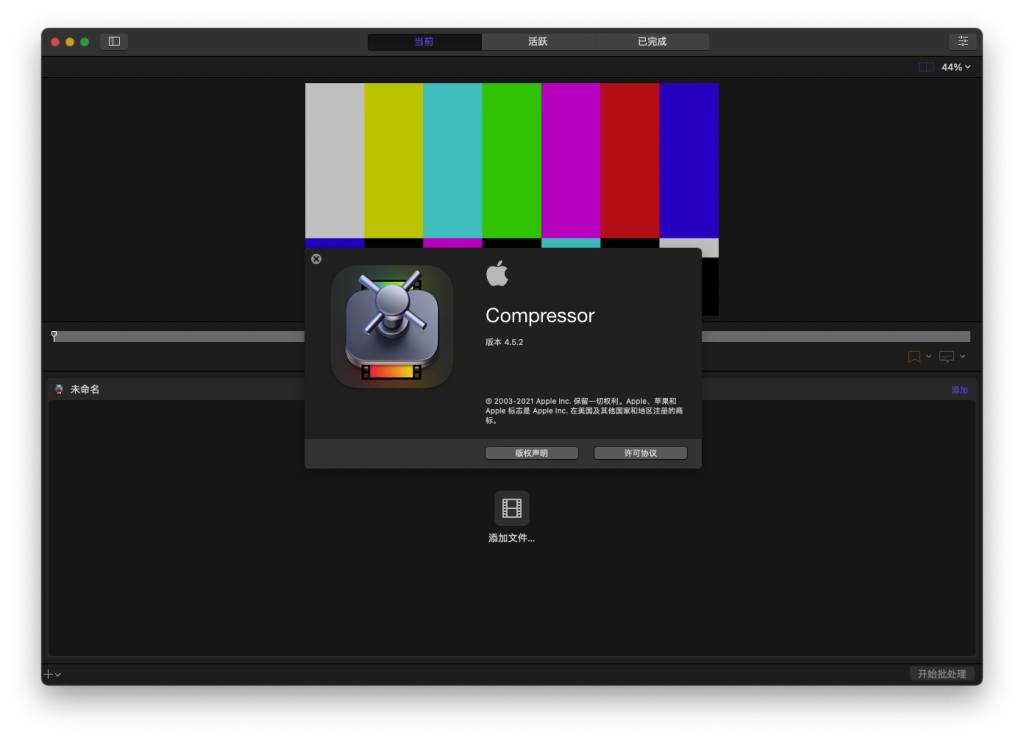Select the 未命名 batch title

pyautogui.click(x=85, y=389)
